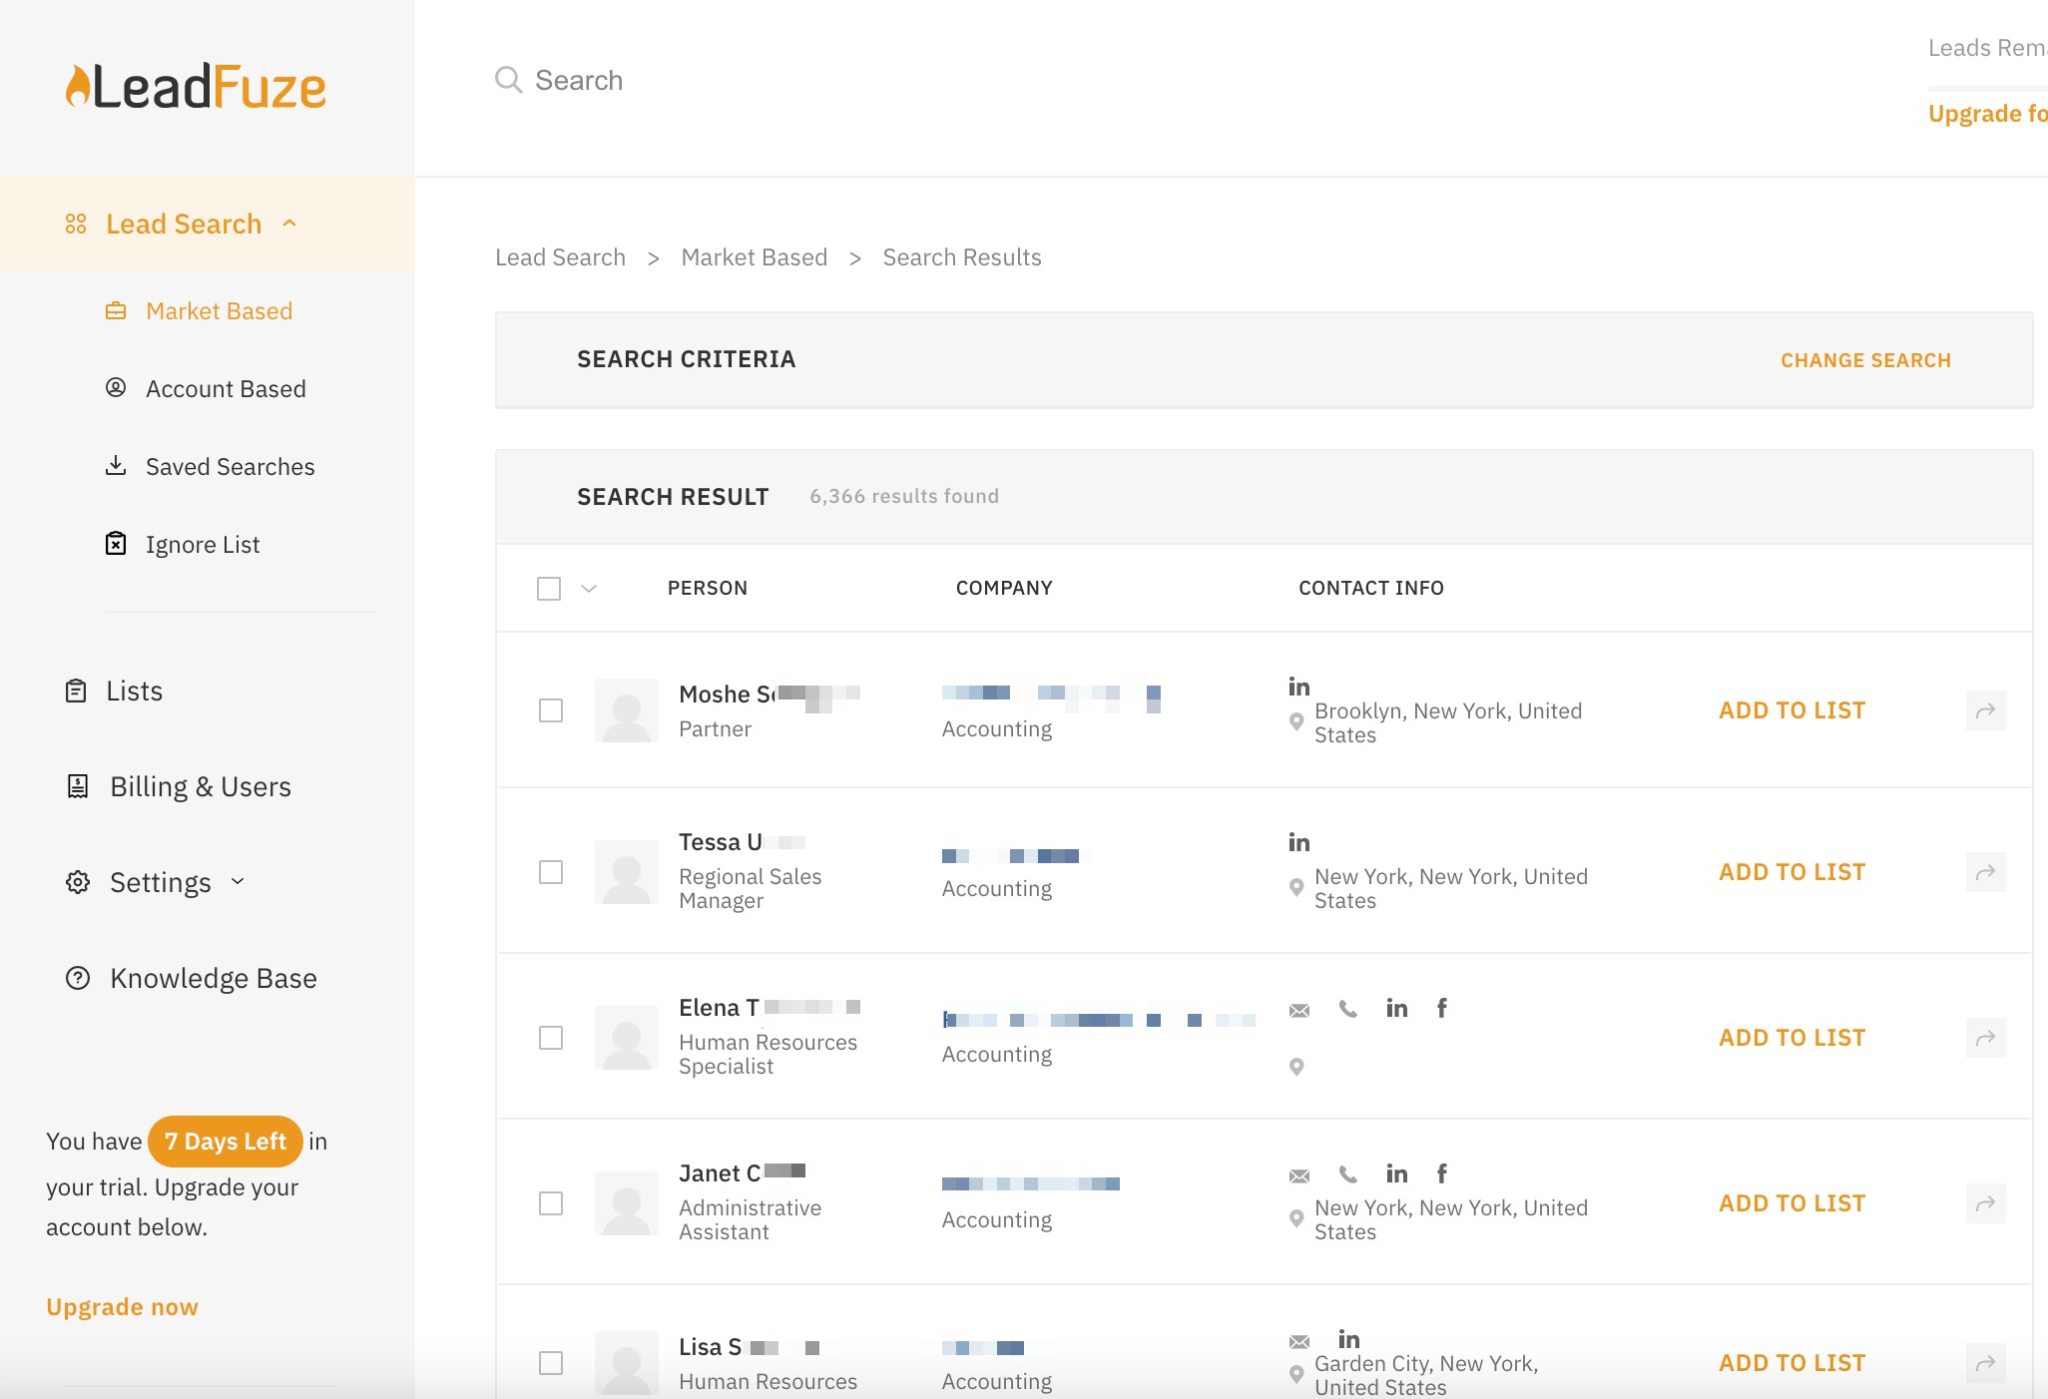Open the bulk-selection dropdown beside header checkbox
Image resolution: width=2048 pixels, height=1399 pixels.
pos(587,589)
